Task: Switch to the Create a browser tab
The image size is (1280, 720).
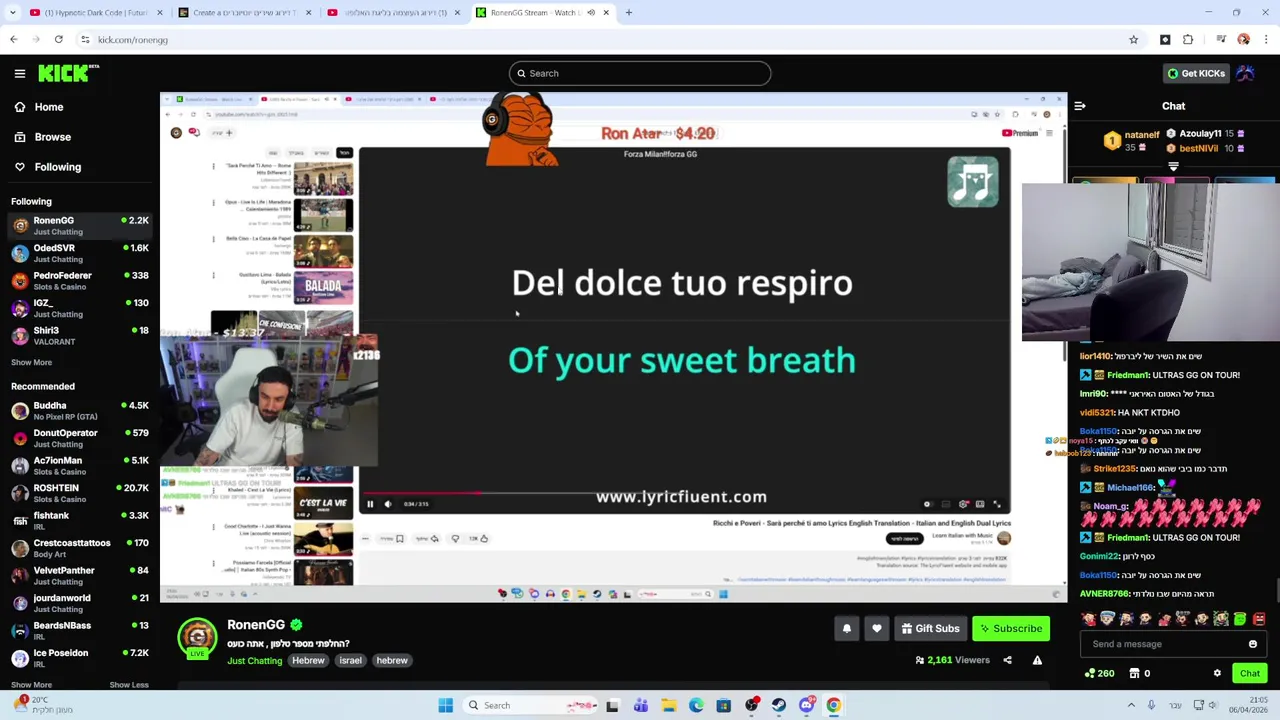Action: coord(245,13)
